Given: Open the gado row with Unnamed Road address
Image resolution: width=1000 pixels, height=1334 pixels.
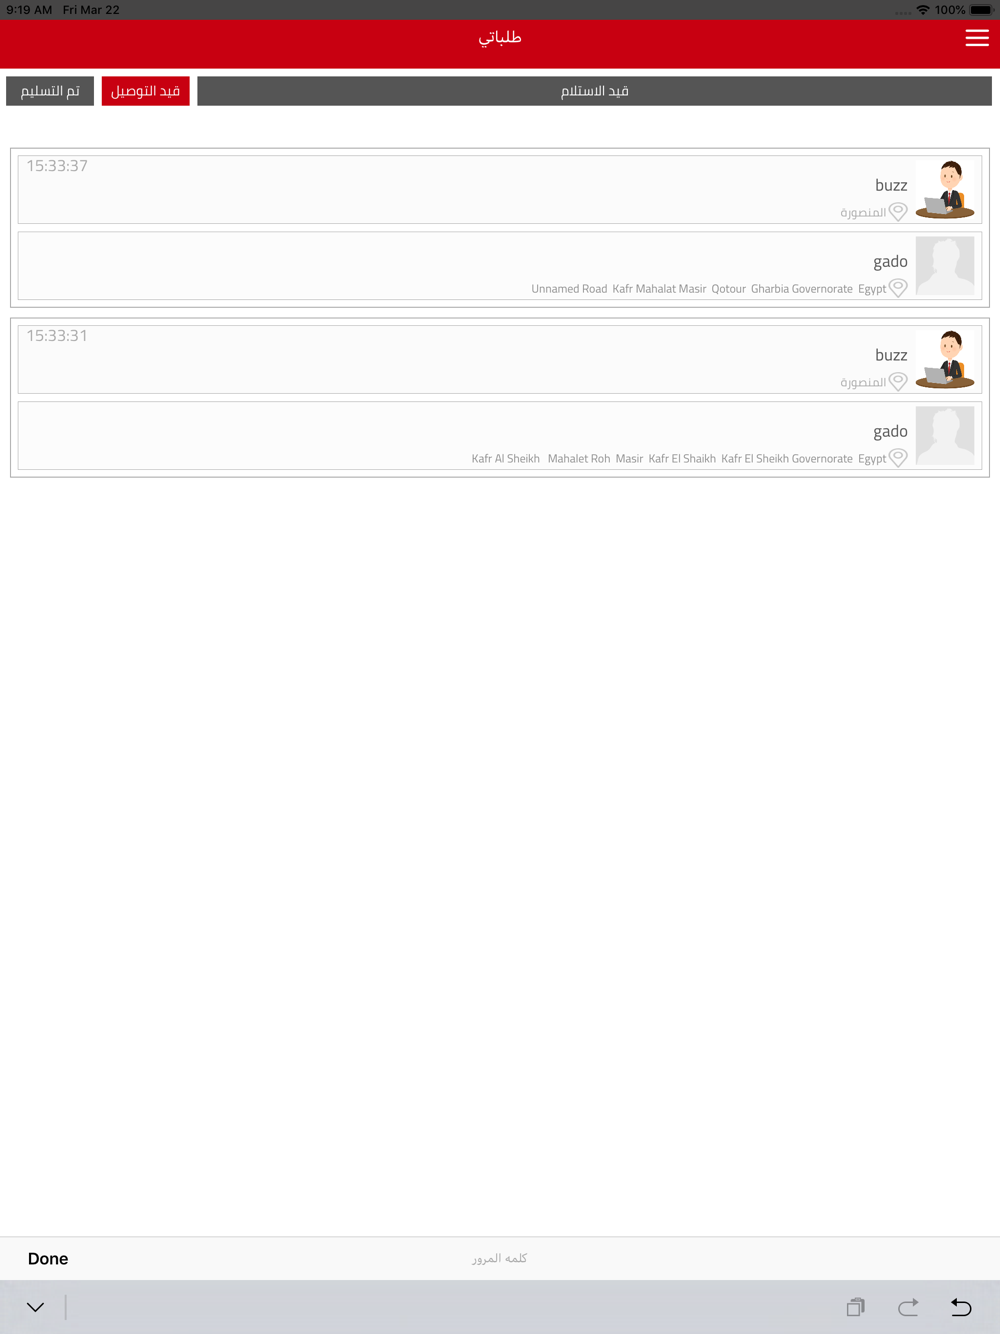Looking at the screenshot, I should [x=500, y=266].
